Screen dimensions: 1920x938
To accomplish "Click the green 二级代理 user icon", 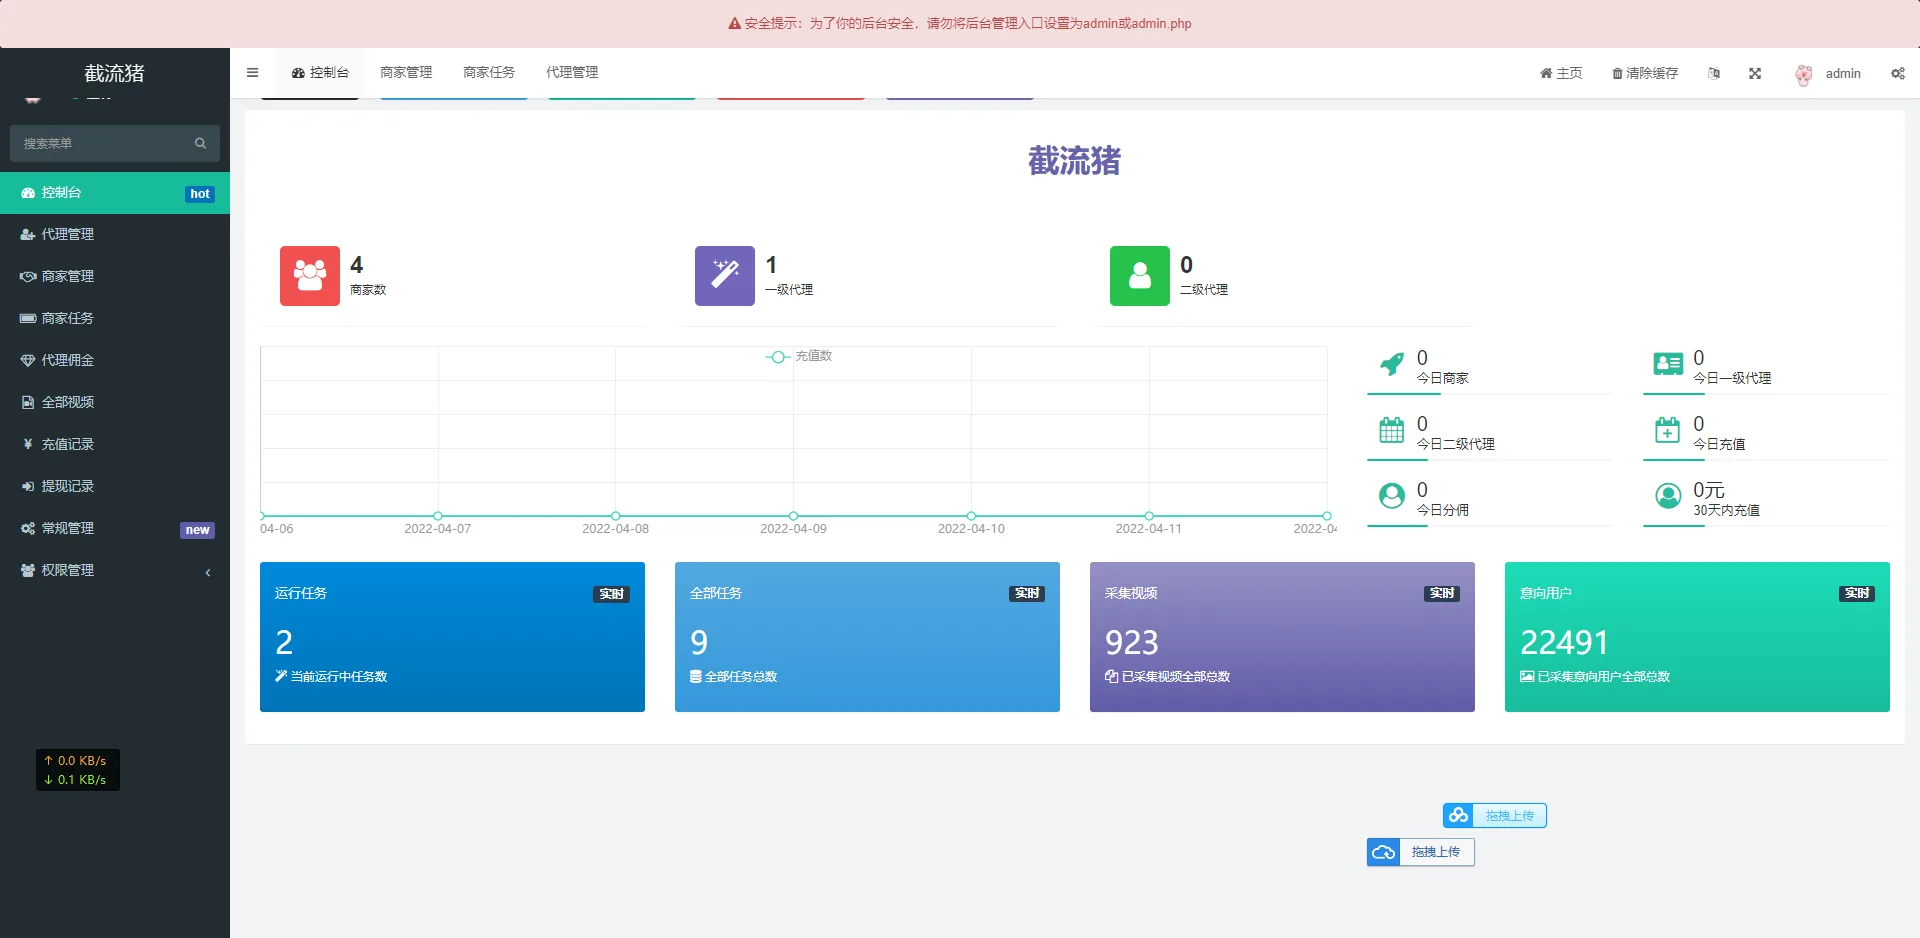I will click(x=1139, y=276).
